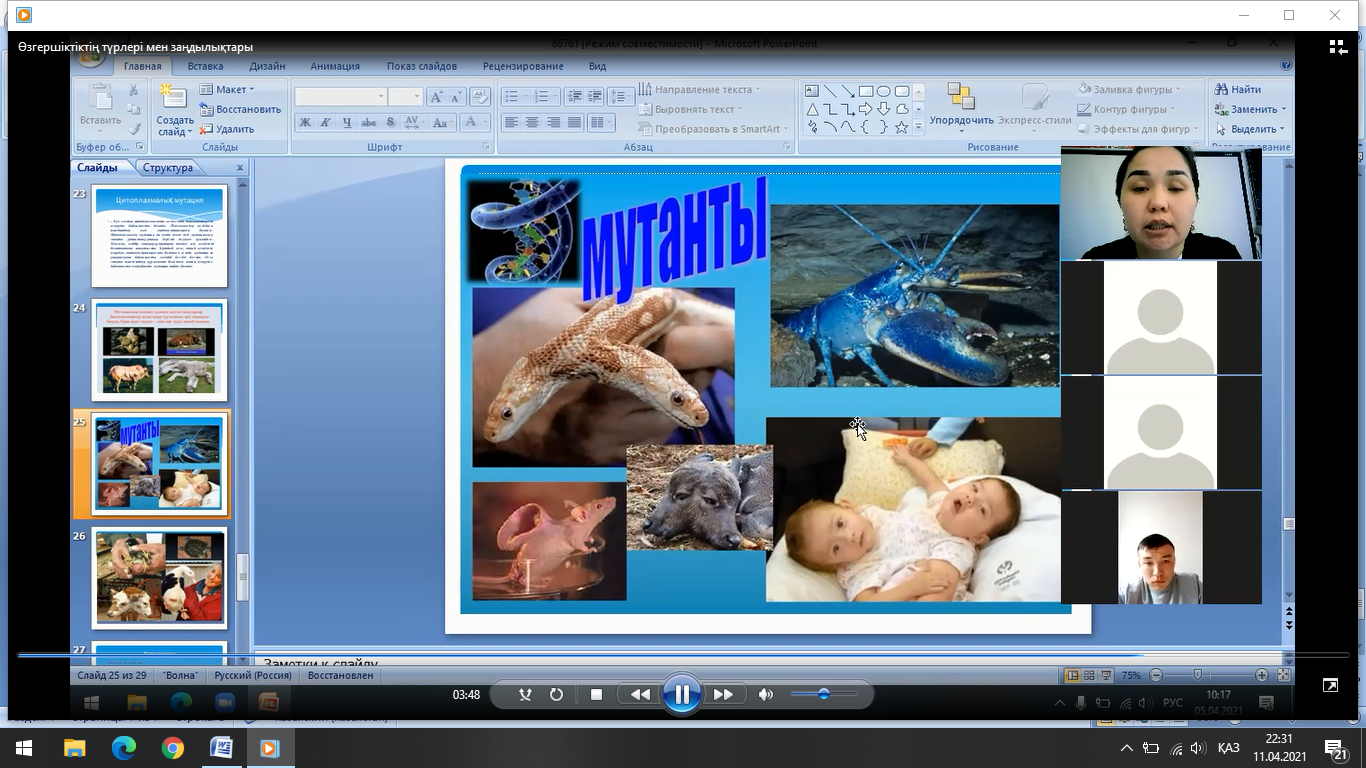Adjust the player volume slider
This screenshot has width=1366, height=768.
point(824,694)
